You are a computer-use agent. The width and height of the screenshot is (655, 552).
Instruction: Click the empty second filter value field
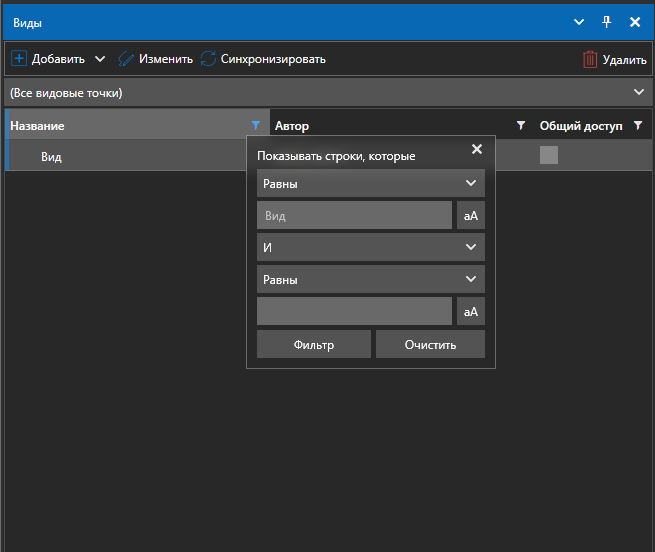coord(354,312)
